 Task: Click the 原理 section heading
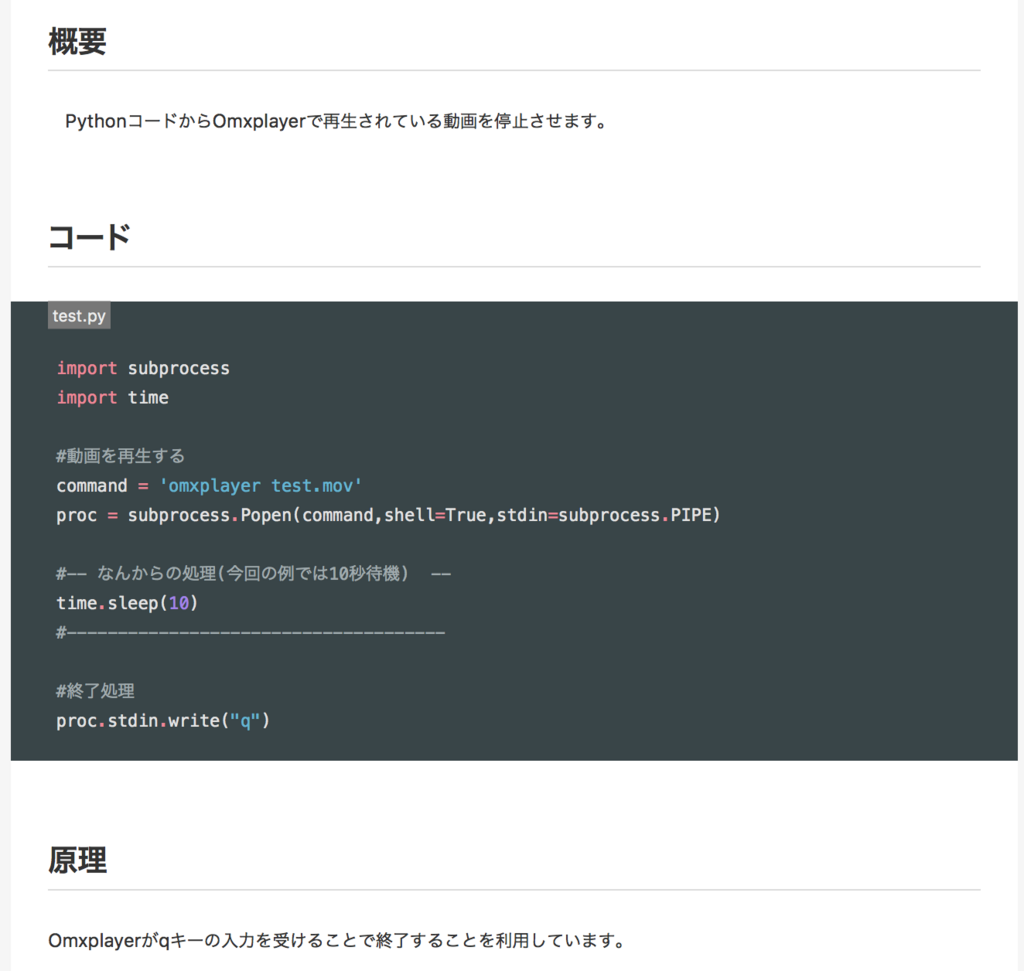pos(77,860)
